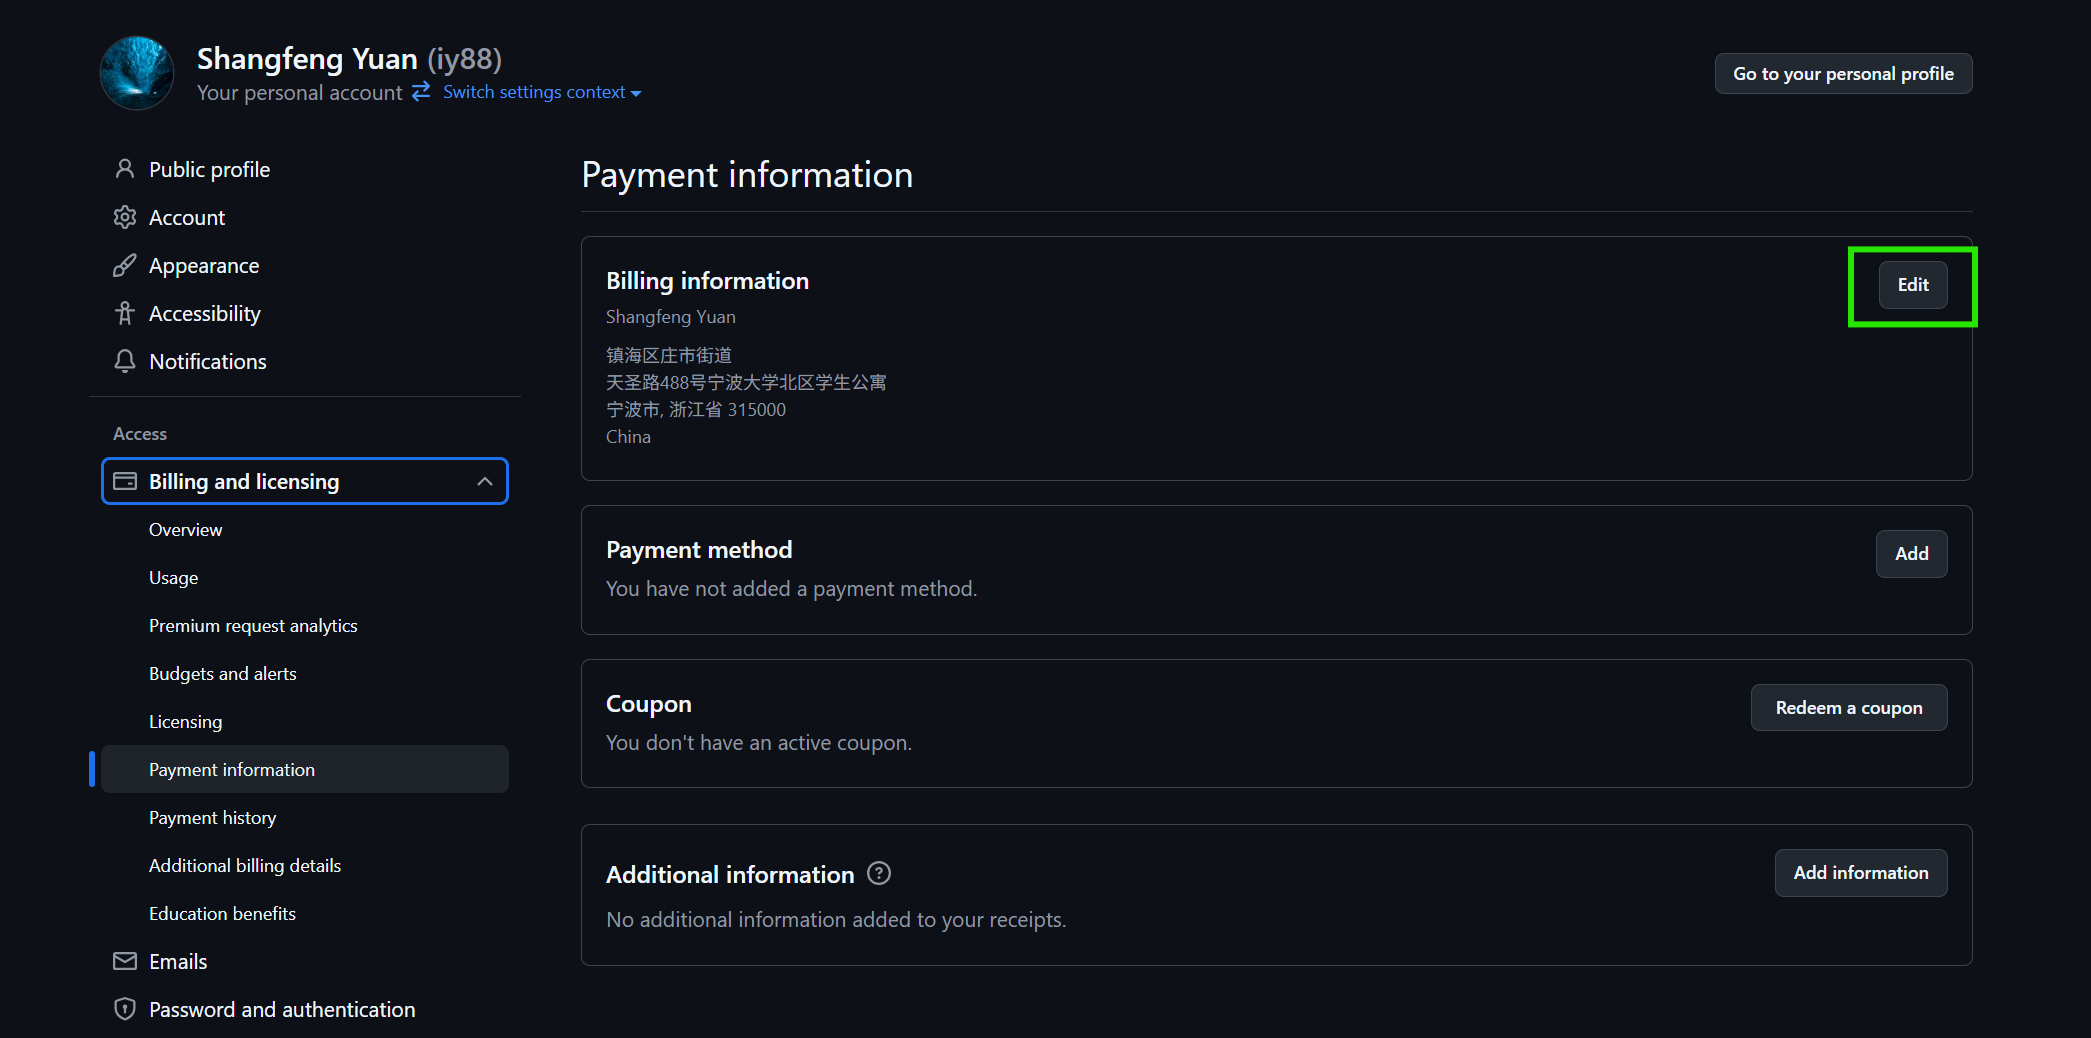Image resolution: width=2091 pixels, height=1038 pixels.
Task: Click the Password shield icon
Action: click(125, 1009)
